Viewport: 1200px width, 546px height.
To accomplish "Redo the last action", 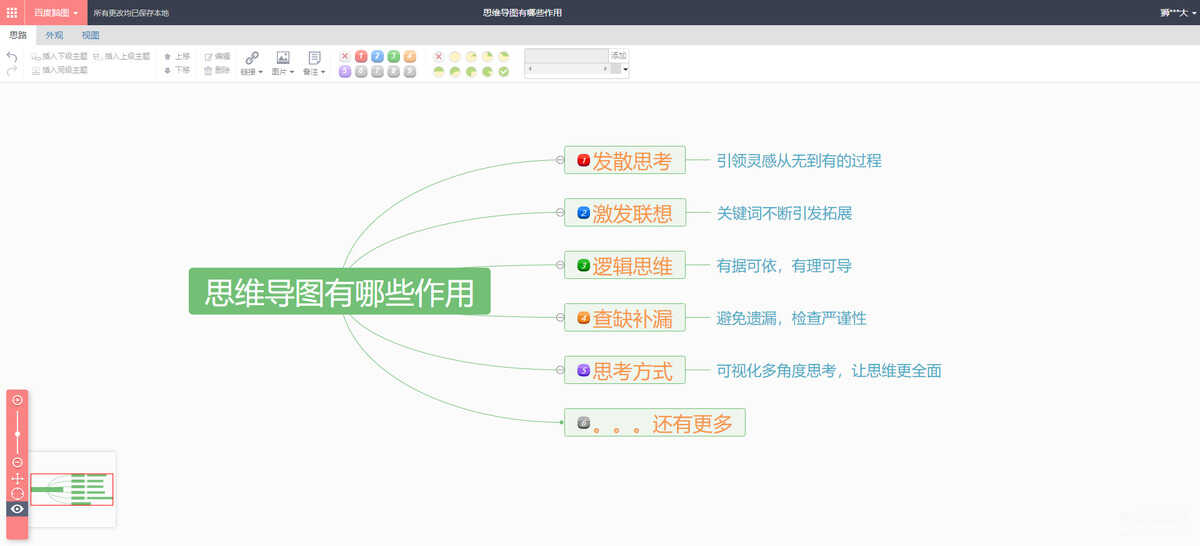I will (12, 71).
